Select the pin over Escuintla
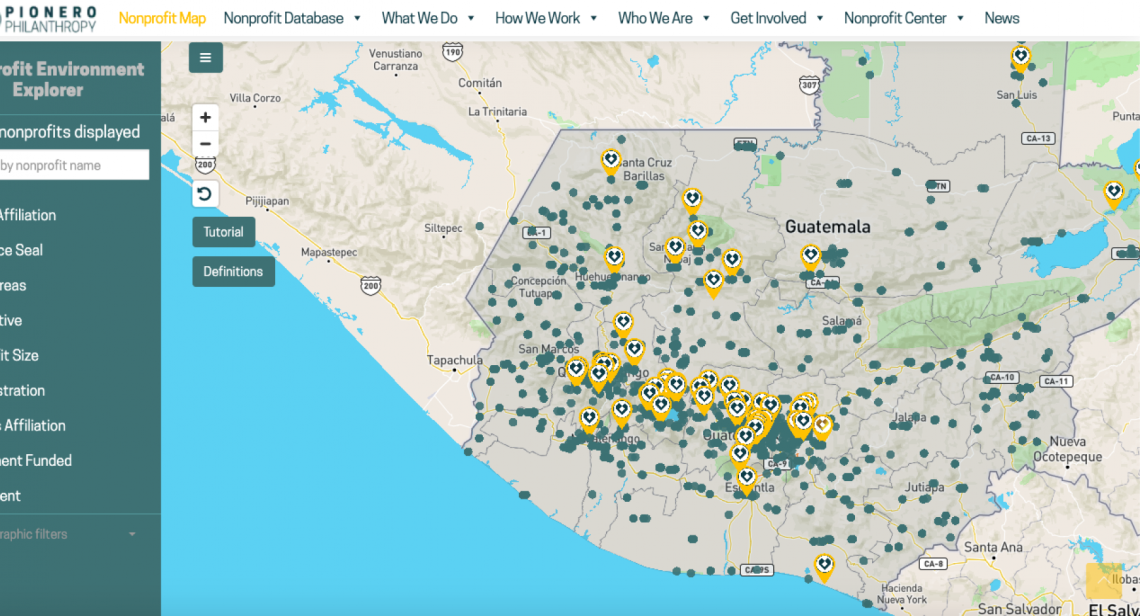 point(747,480)
